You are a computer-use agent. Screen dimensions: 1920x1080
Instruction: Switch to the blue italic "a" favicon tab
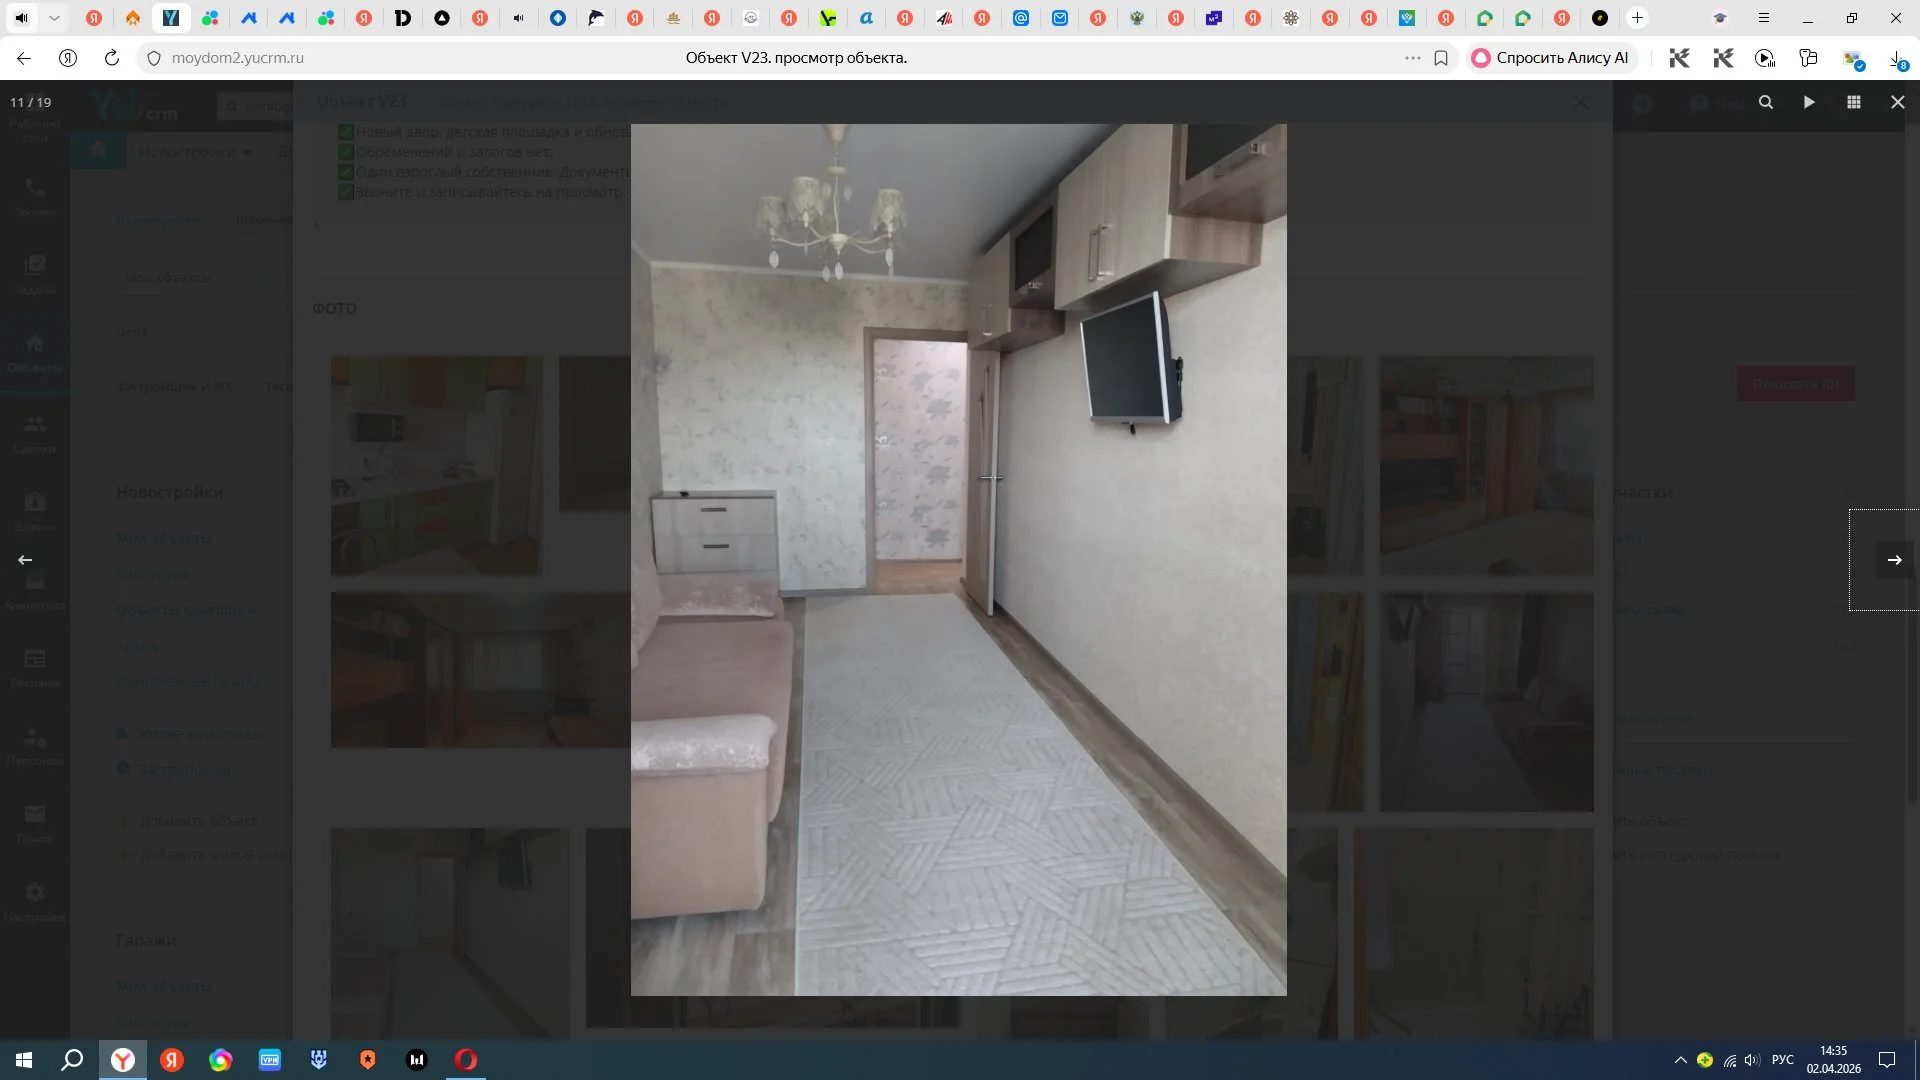click(x=866, y=18)
